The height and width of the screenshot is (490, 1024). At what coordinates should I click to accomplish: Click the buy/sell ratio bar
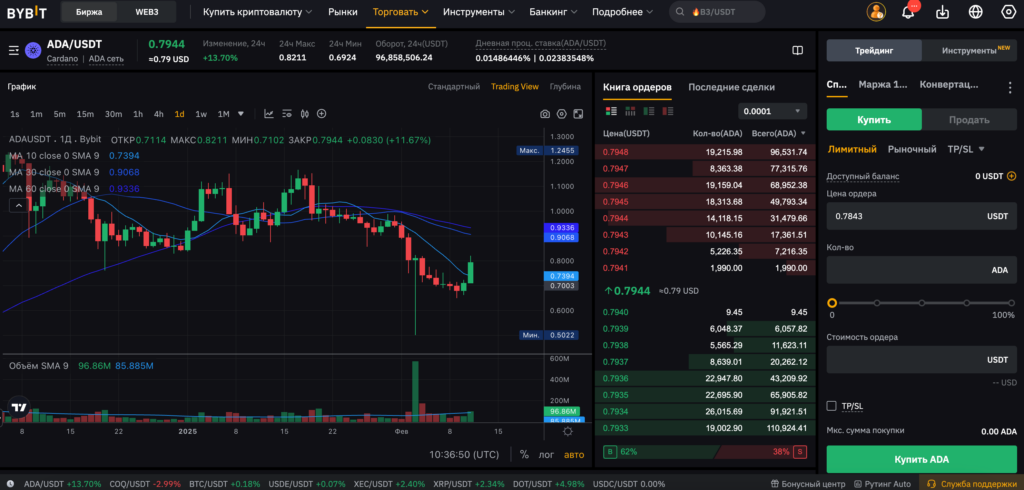click(x=705, y=451)
